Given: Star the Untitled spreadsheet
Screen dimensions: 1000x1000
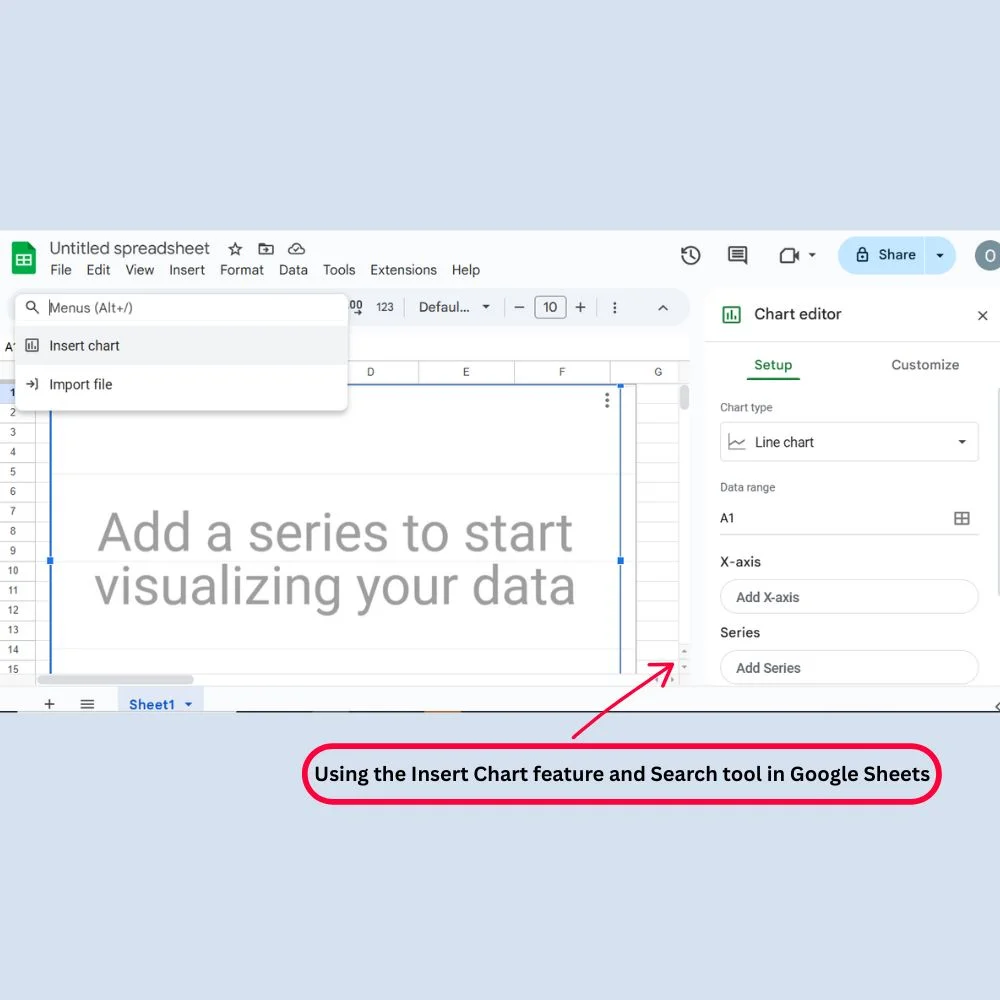Looking at the screenshot, I should click(235, 249).
